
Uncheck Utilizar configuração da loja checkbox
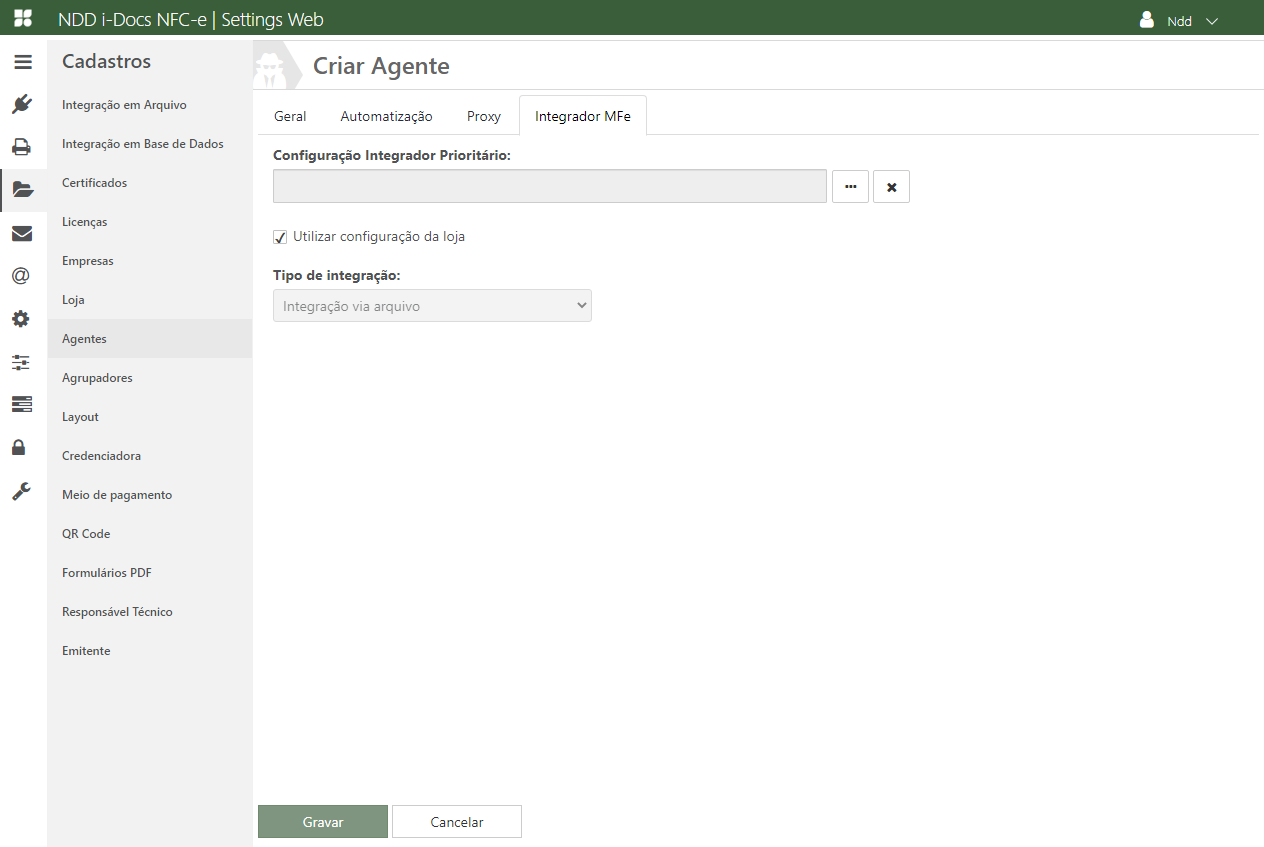(280, 237)
